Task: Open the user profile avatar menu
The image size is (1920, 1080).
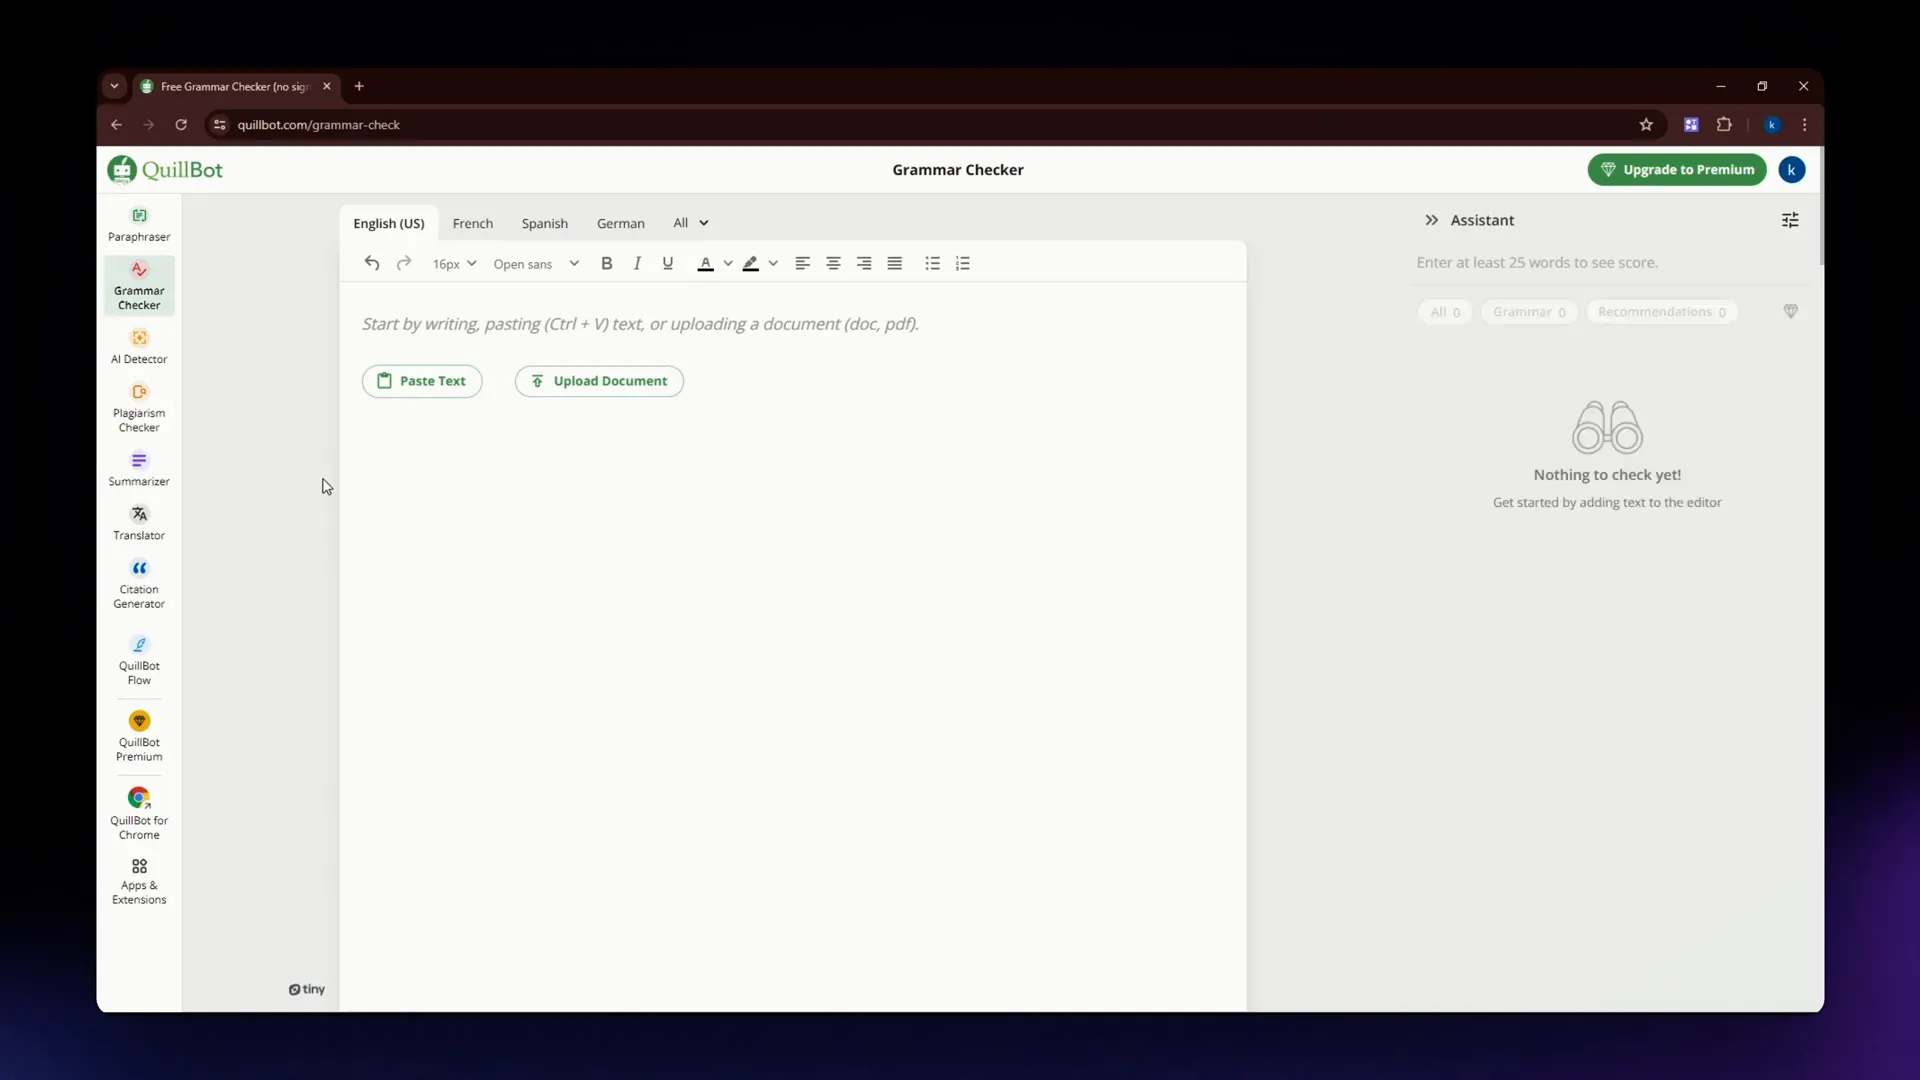Action: (x=1792, y=170)
